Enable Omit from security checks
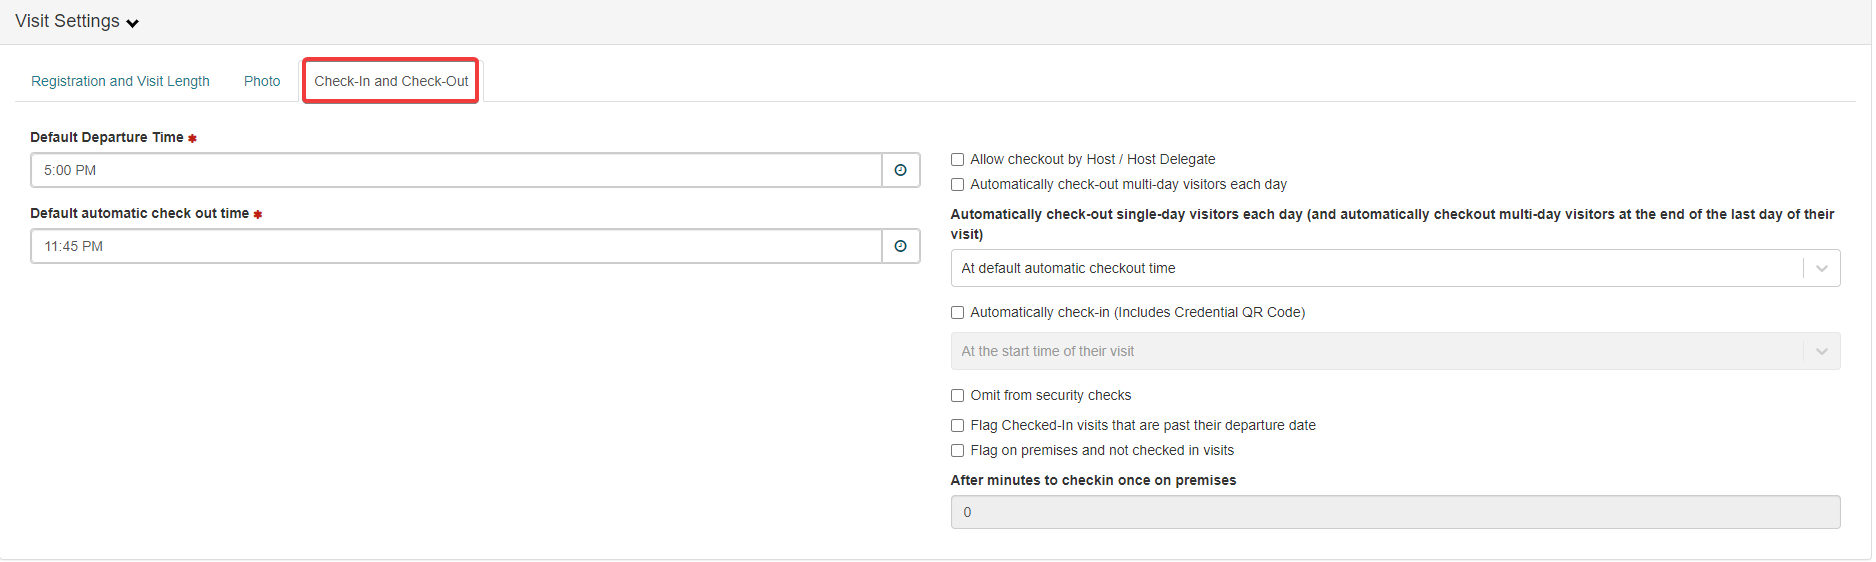 tap(957, 395)
